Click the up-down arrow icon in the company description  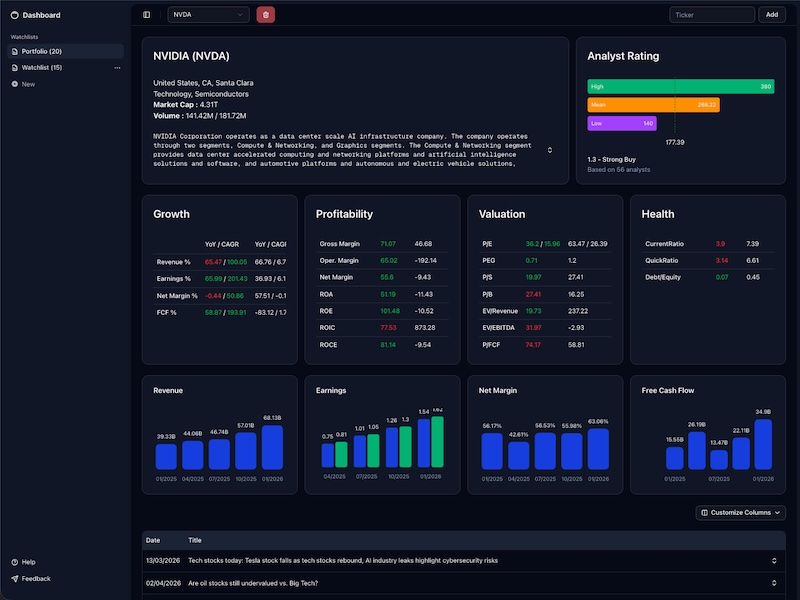pos(550,149)
